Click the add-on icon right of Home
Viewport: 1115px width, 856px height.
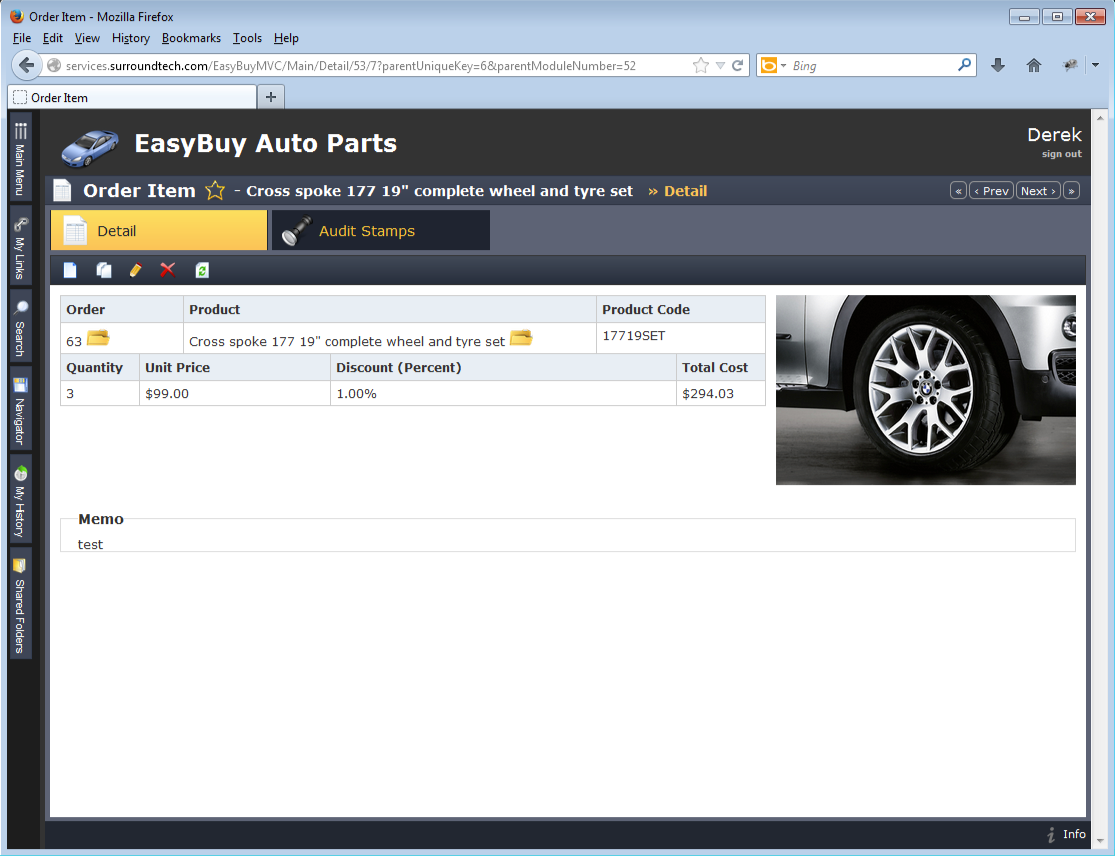click(x=1070, y=65)
